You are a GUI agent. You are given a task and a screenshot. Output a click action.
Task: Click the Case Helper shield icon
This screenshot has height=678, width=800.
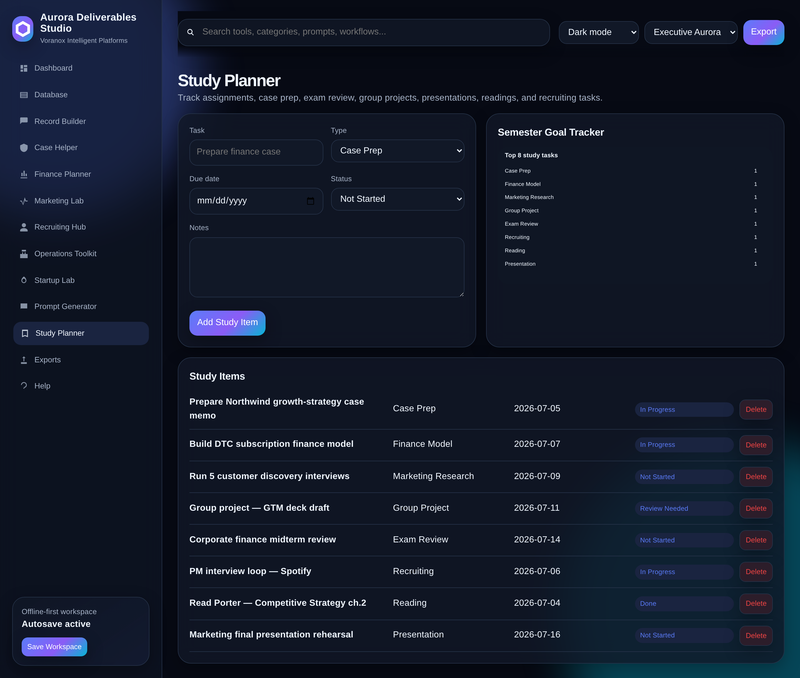tap(23, 147)
